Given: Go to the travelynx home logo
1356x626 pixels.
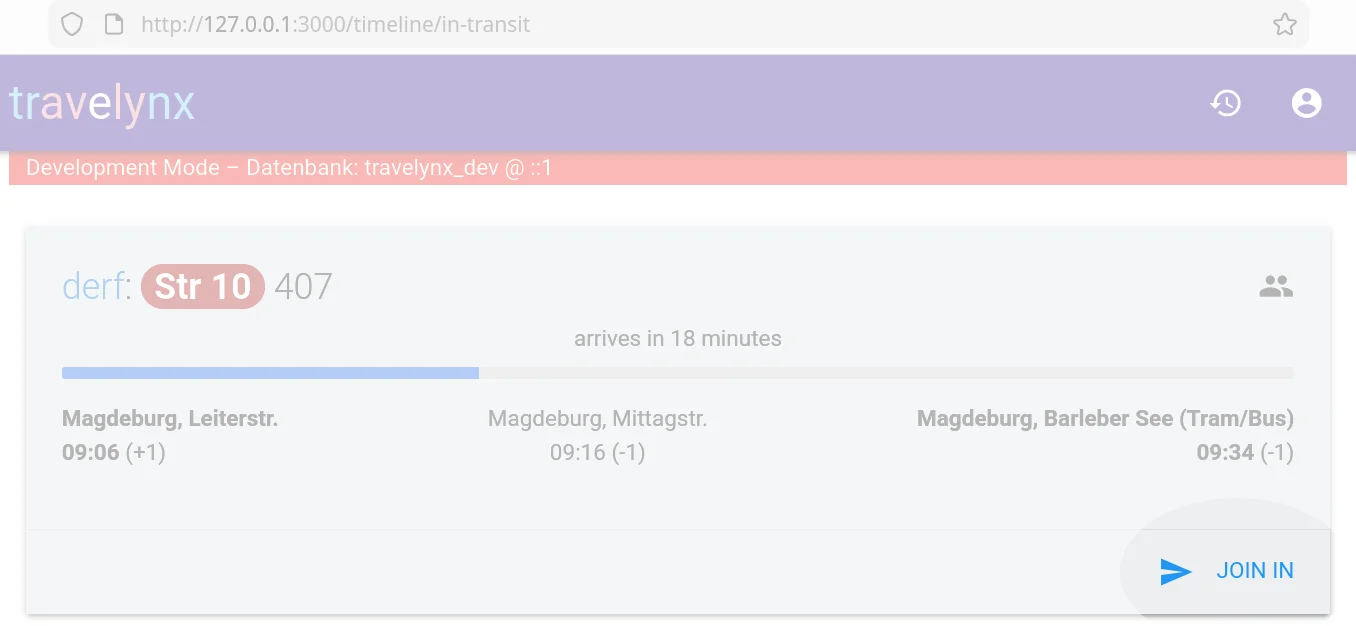Looking at the screenshot, I should 102,103.
